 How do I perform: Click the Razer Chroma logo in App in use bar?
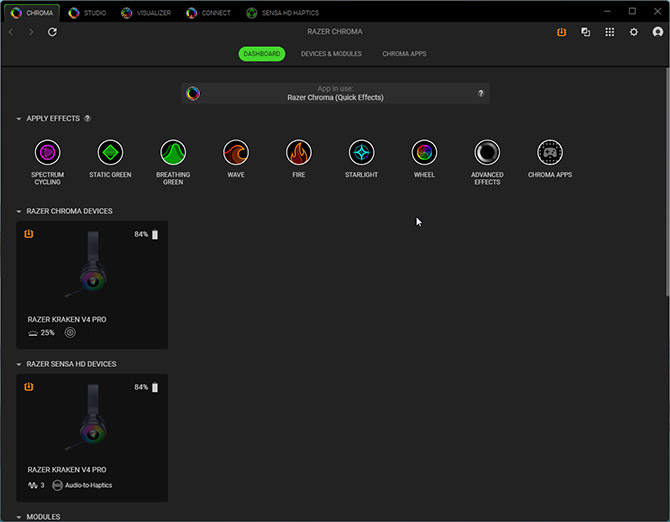tap(193, 93)
